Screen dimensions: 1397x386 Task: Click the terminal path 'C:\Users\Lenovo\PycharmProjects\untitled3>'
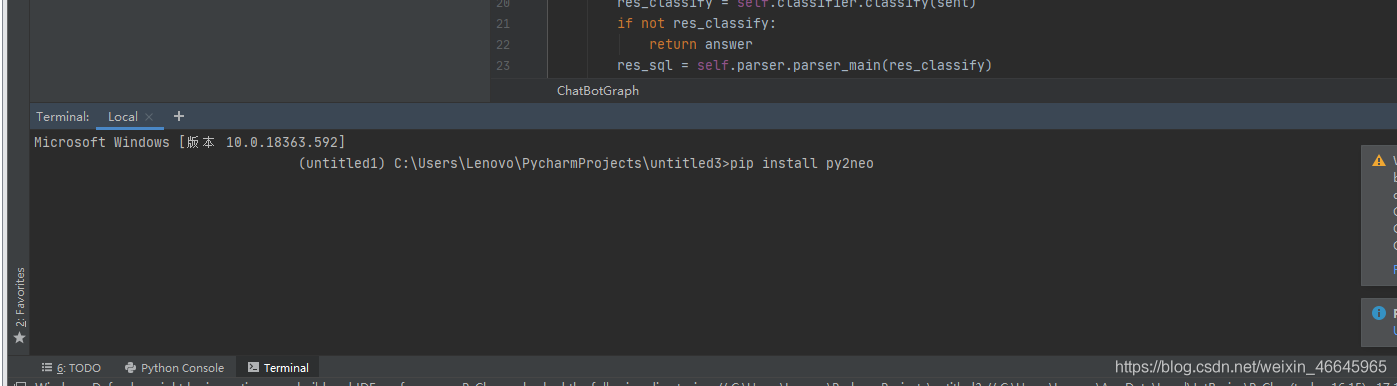562,163
